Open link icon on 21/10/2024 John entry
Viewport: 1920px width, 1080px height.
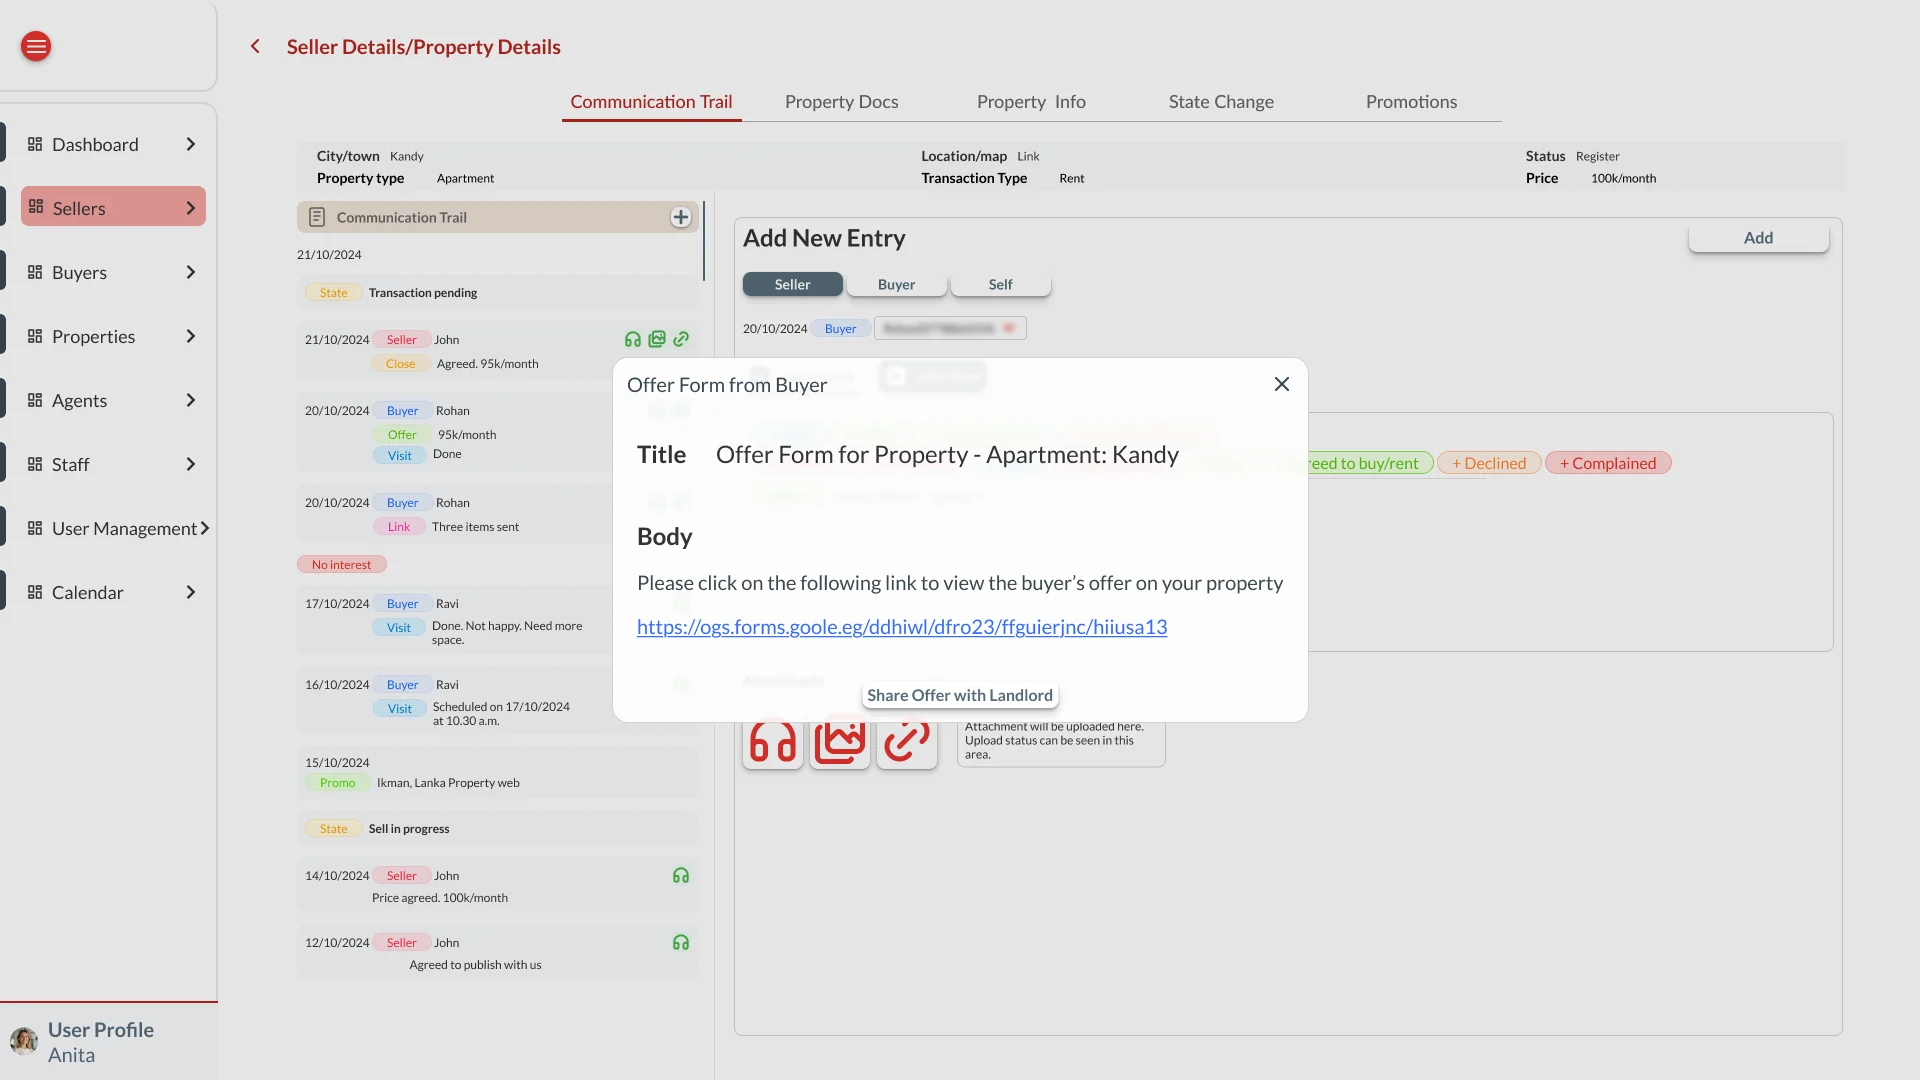[681, 339]
